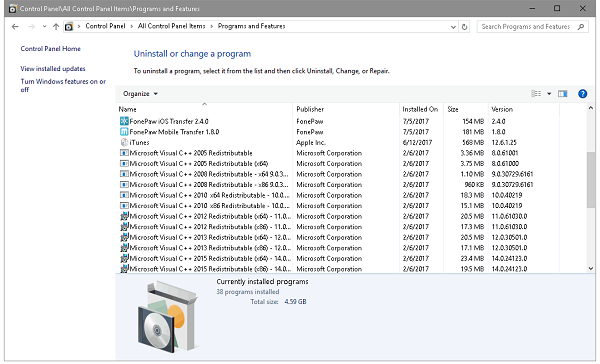600x364 pixels.
Task: Click the blue Help question mark icon
Action: (582, 94)
